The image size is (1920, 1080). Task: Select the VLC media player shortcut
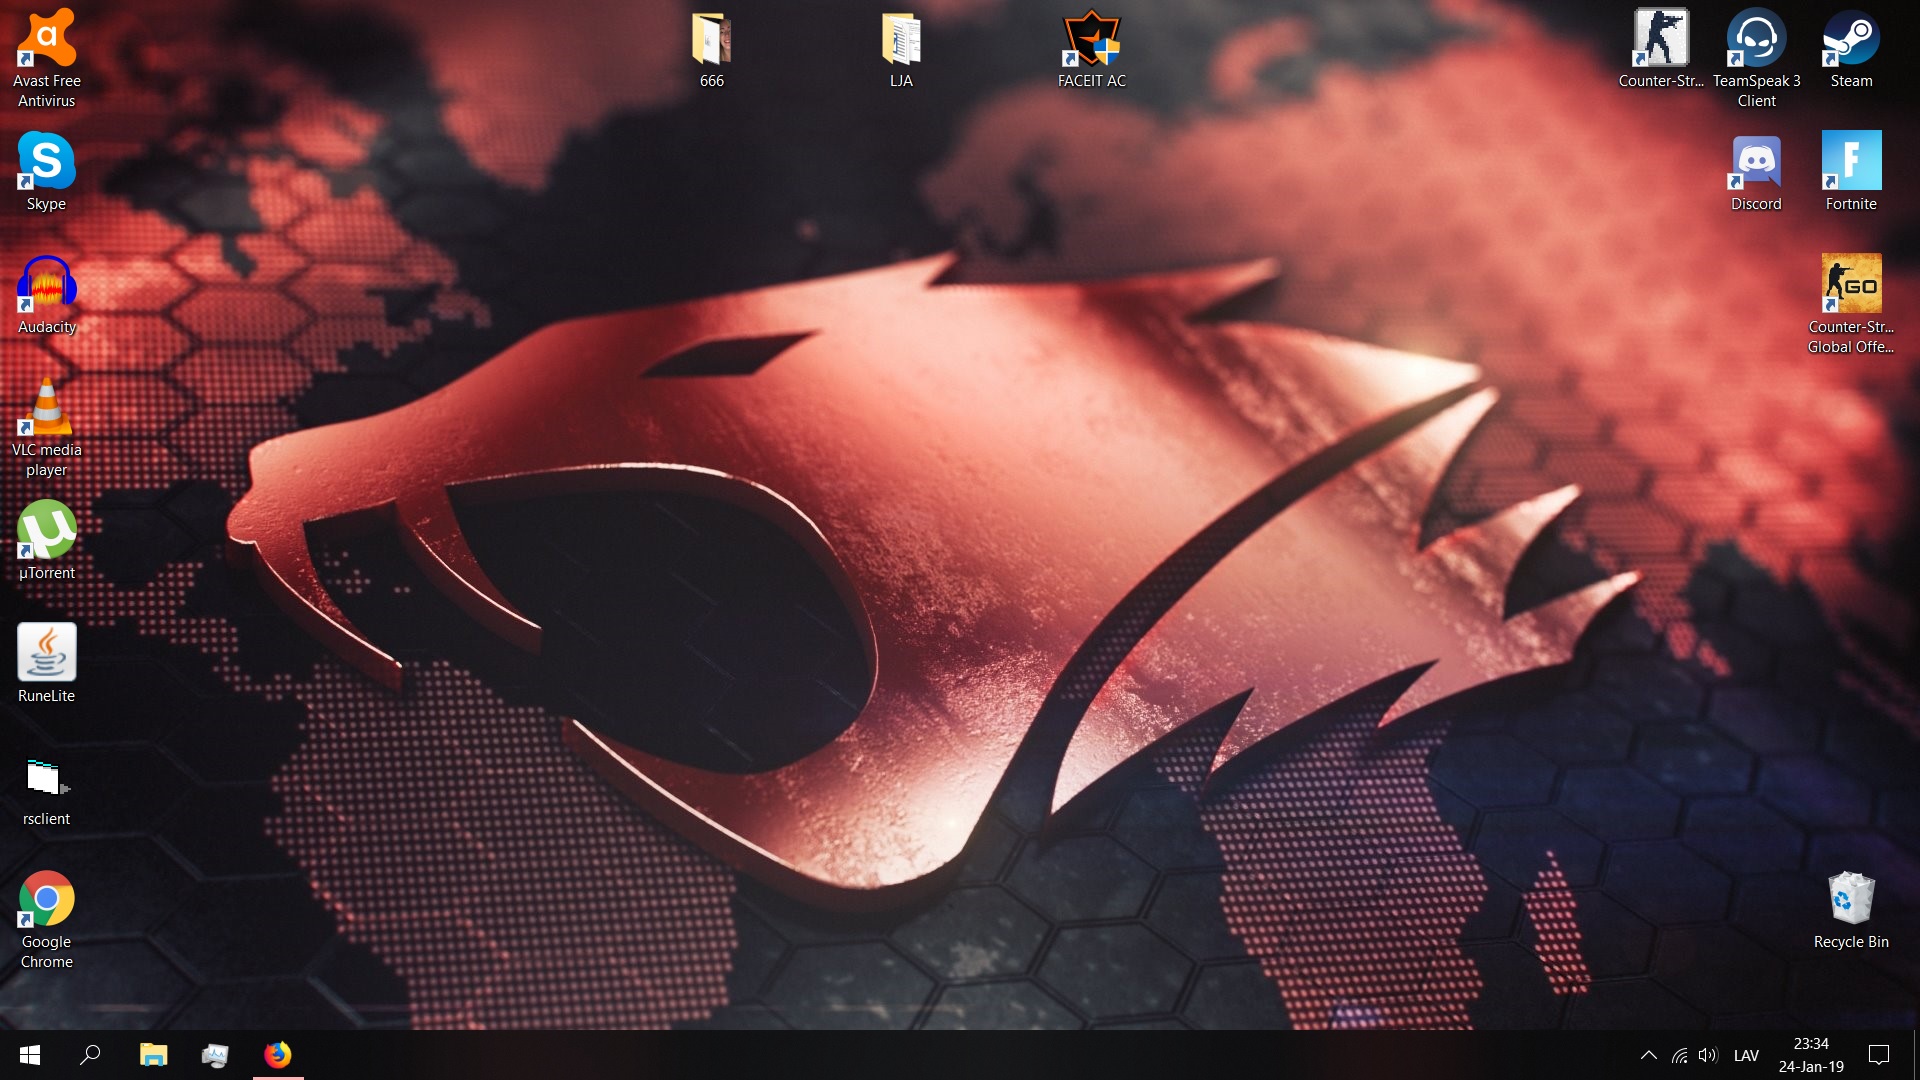47,427
